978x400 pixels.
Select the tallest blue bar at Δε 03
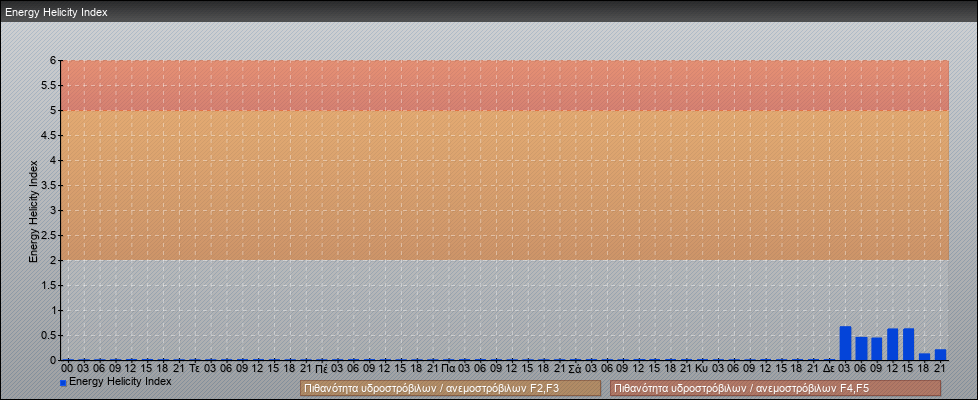coord(845,343)
